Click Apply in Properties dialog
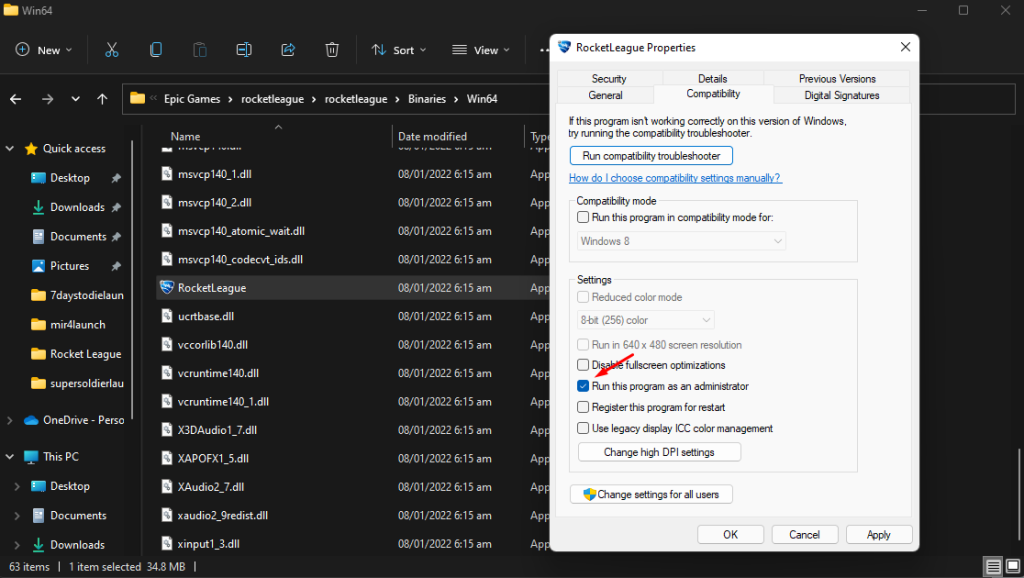 878,534
